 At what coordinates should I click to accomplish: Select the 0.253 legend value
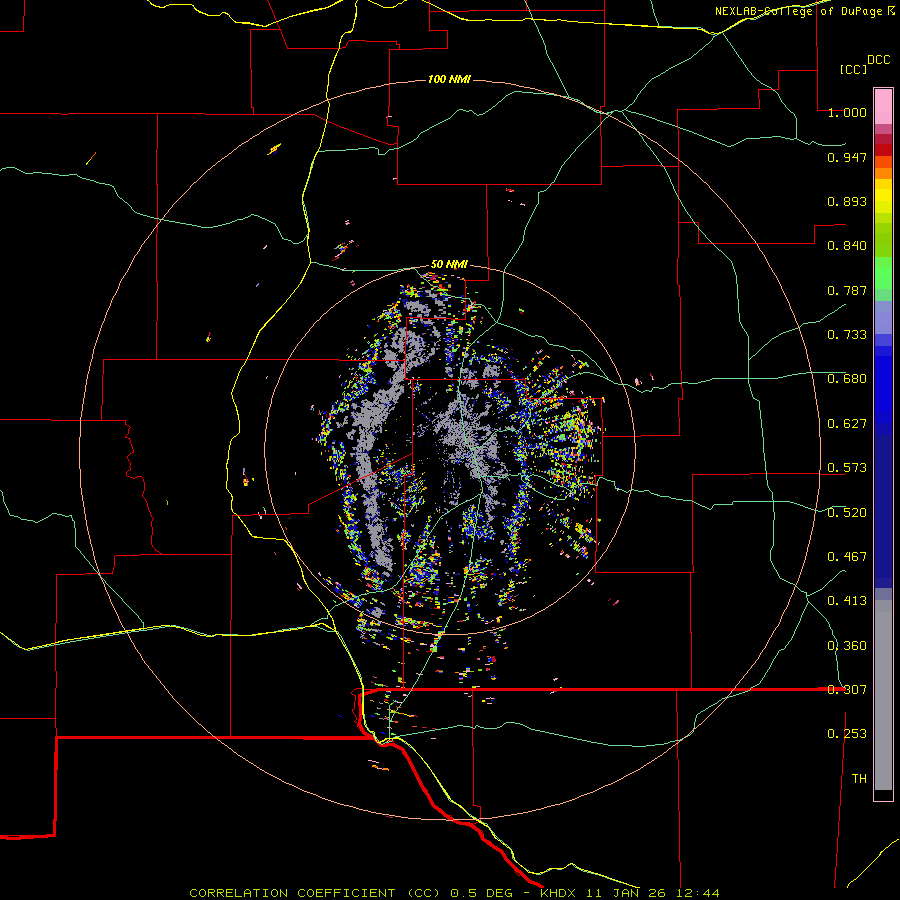[x=847, y=734]
